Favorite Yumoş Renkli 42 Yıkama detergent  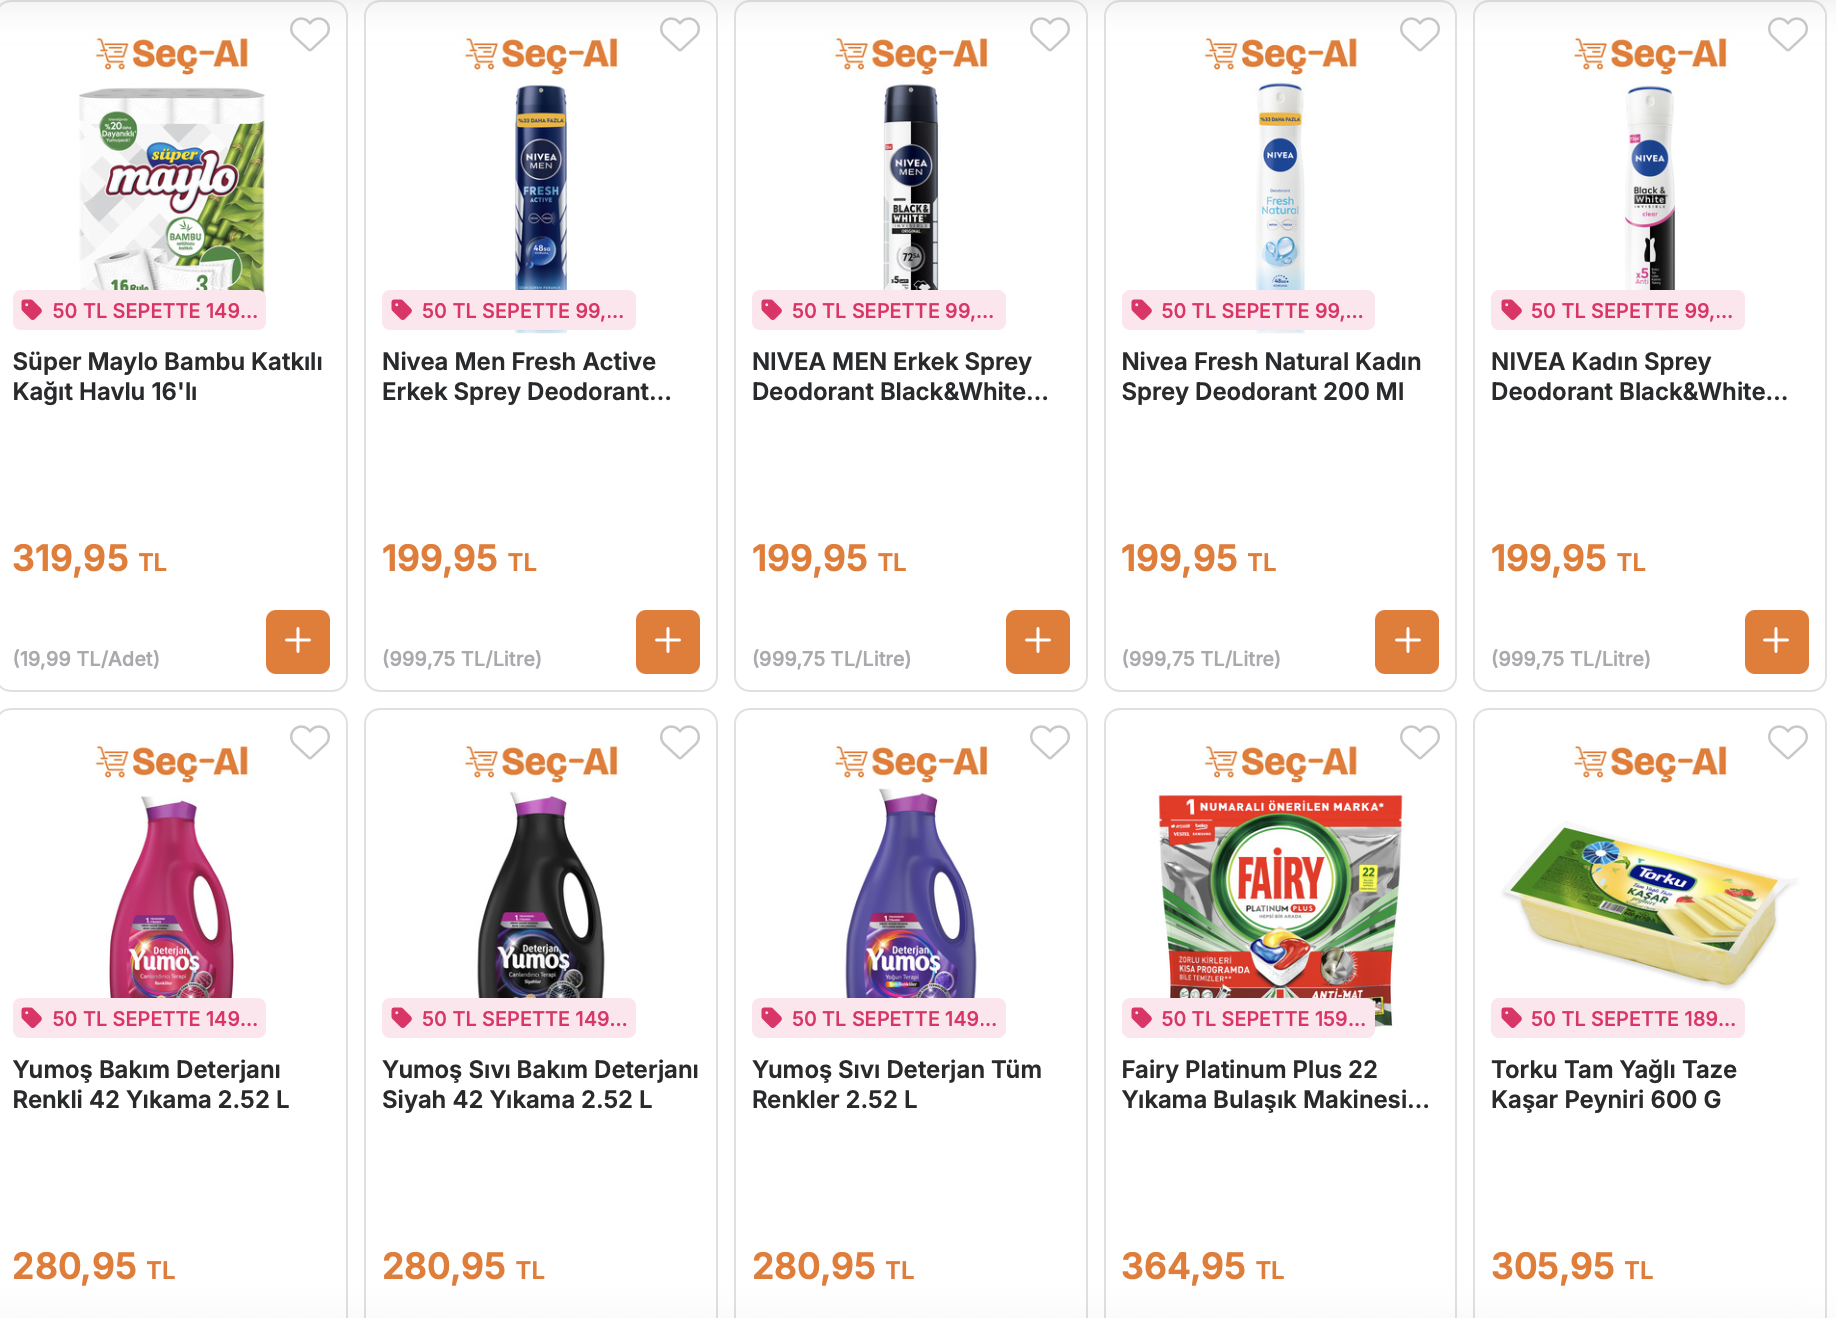[x=310, y=743]
